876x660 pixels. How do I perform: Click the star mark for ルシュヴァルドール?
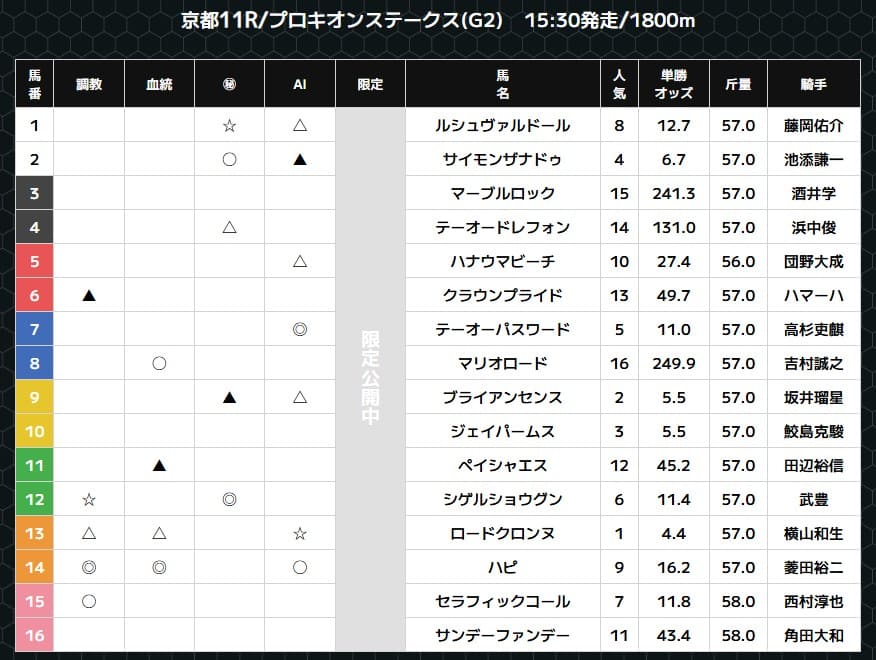click(229, 125)
